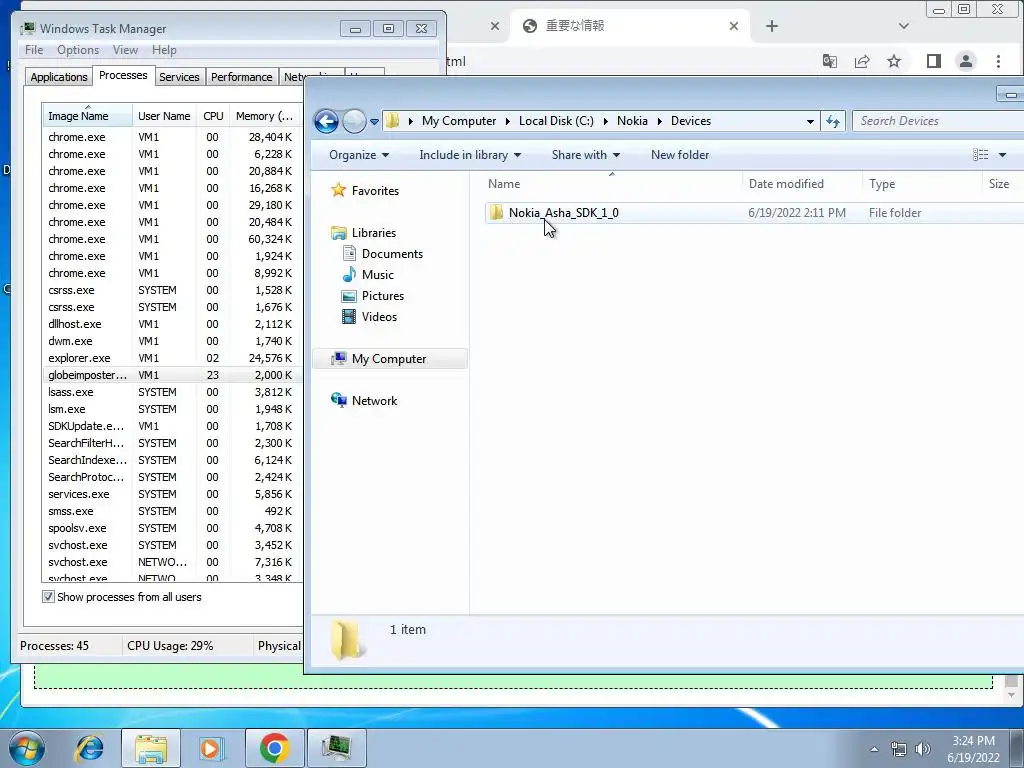The image size is (1024, 768).
Task: Open Task Manager Options menu
Action: tap(78, 50)
